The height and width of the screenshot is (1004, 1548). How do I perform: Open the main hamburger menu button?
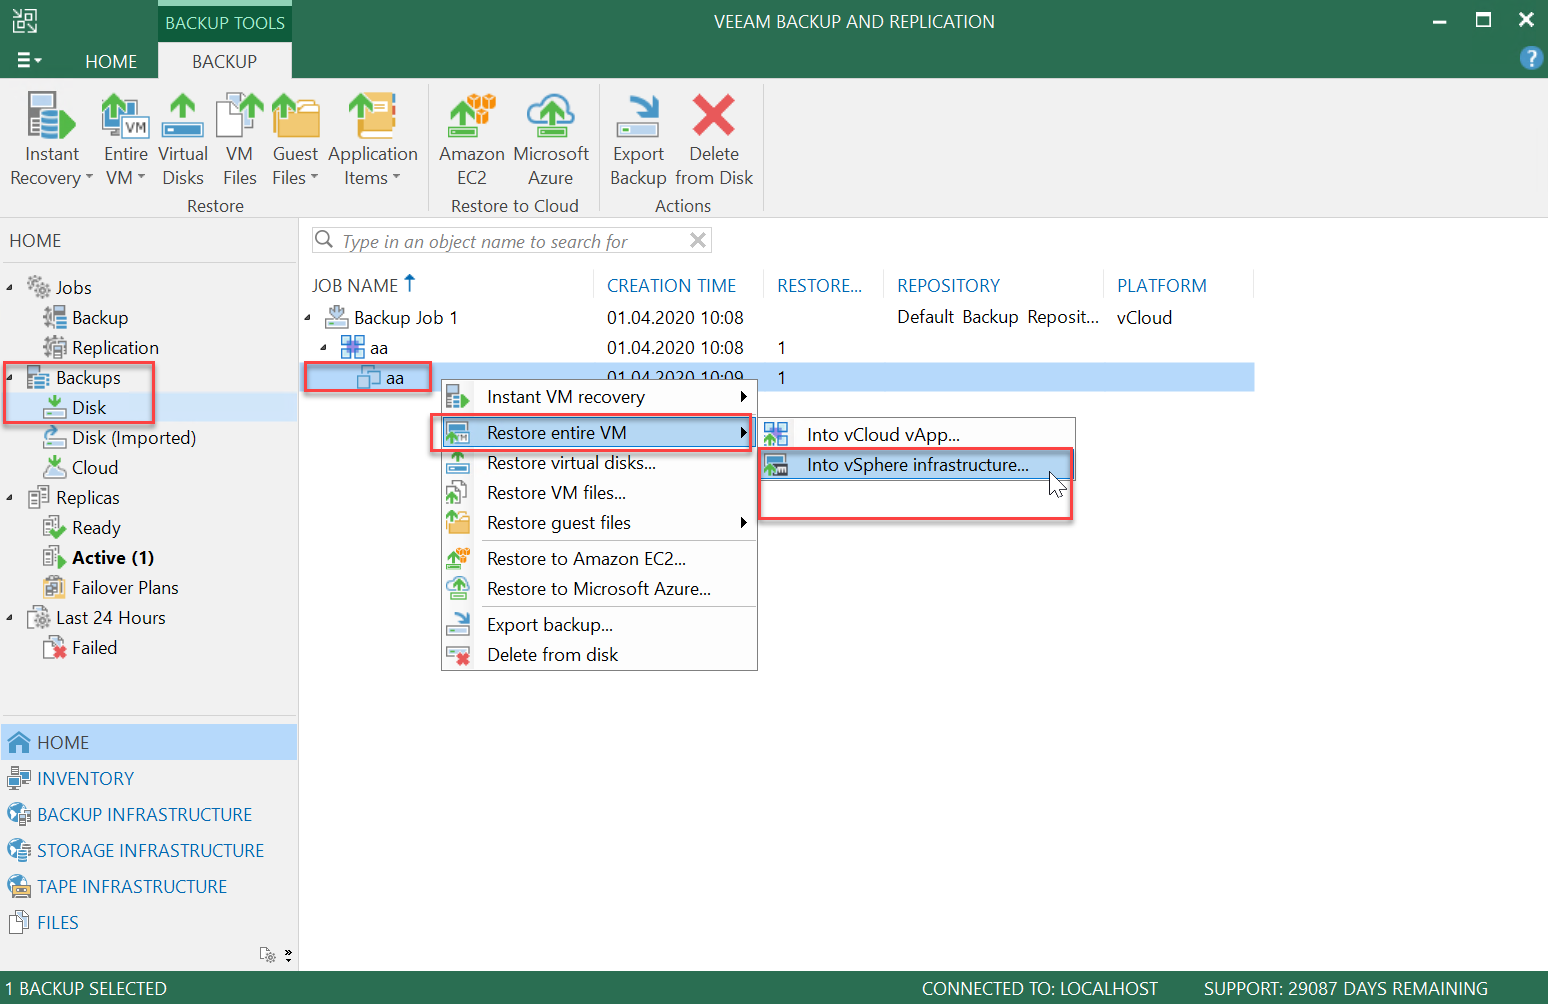29,61
